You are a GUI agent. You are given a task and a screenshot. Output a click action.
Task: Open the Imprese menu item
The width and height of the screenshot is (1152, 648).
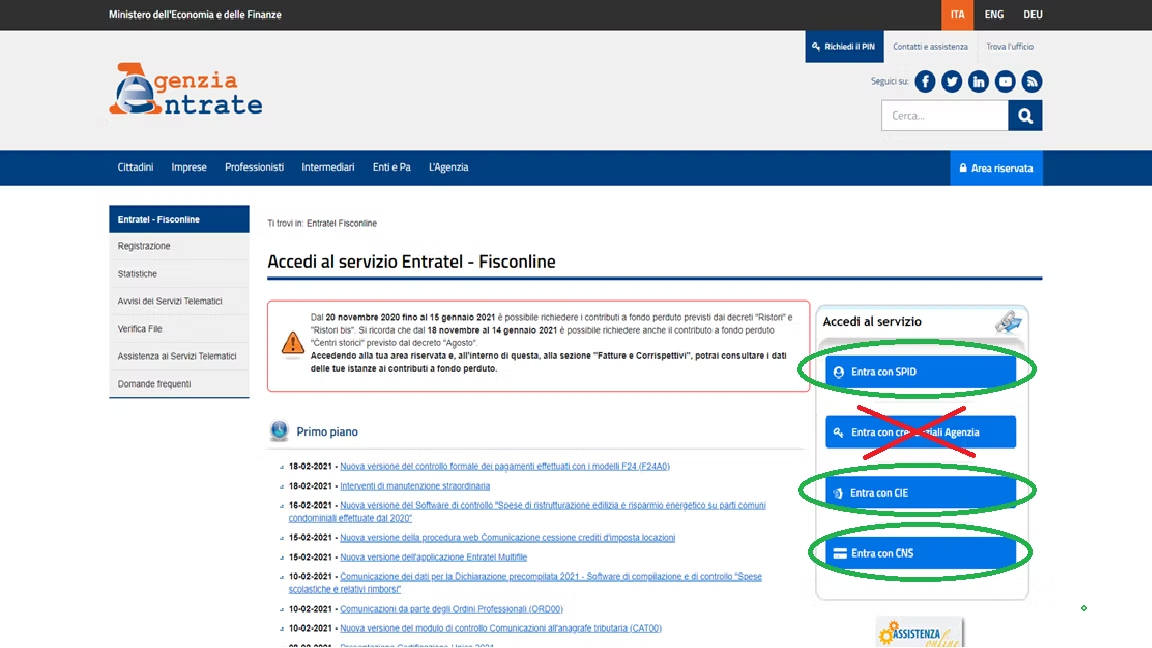(x=188, y=167)
